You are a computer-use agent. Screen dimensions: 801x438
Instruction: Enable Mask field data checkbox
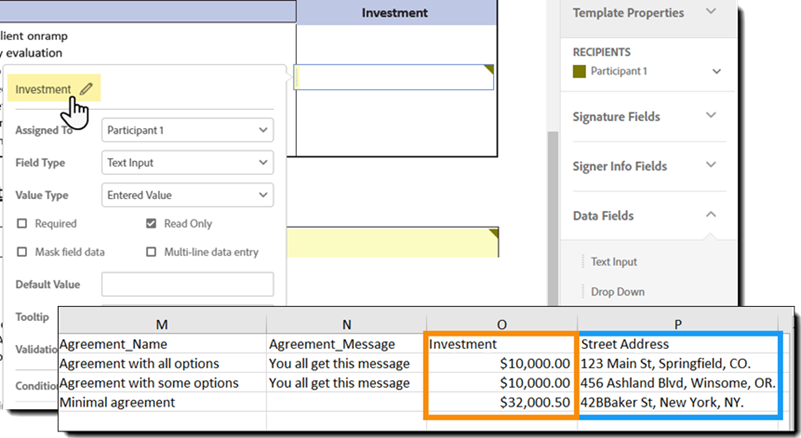(22, 252)
